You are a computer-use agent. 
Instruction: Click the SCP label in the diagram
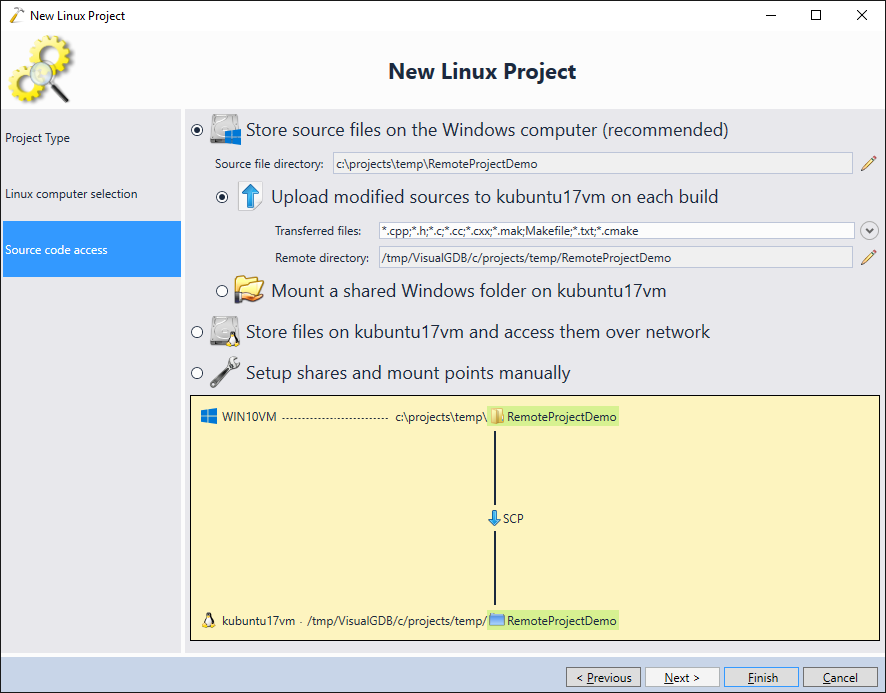click(513, 518)
